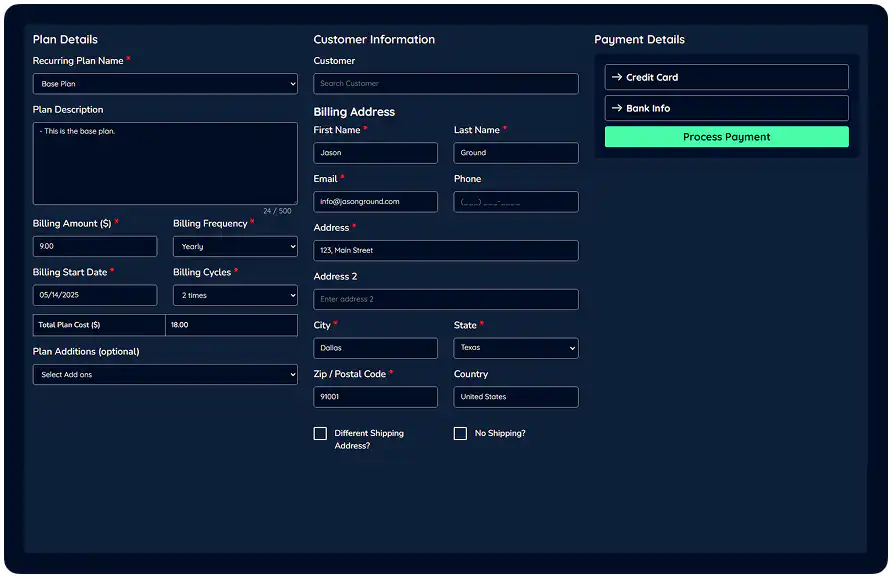The height and width of the screenshot is (578, 892).
Task: Select the Bank Info payment method
Action: coord(726,108)
